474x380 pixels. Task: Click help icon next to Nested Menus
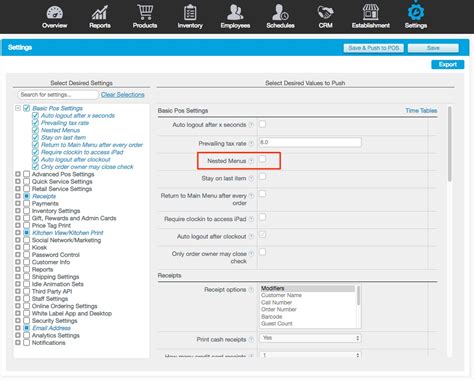point(252,161)
